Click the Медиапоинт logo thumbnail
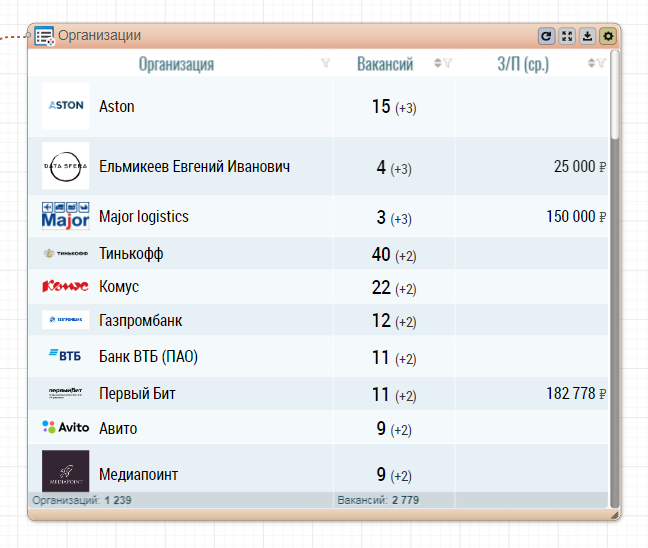This screenshot has width=648, height=548. (65, 472)
